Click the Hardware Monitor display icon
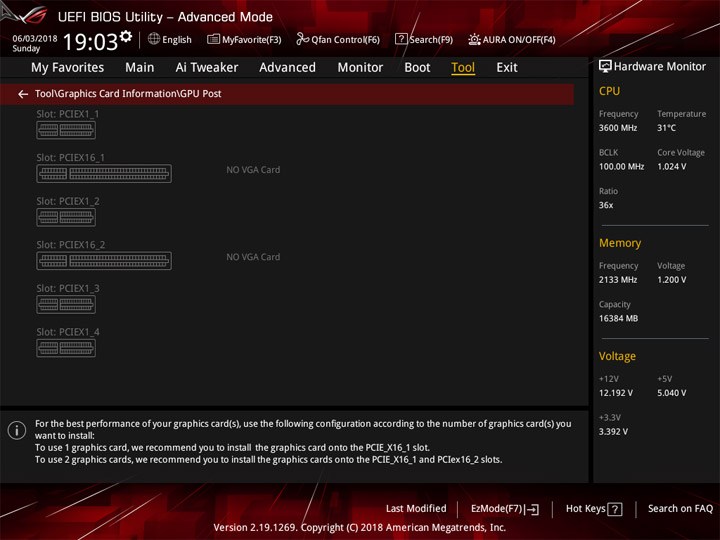The height and width of the screenshot is (540, 720). click(x=605, y=67)
